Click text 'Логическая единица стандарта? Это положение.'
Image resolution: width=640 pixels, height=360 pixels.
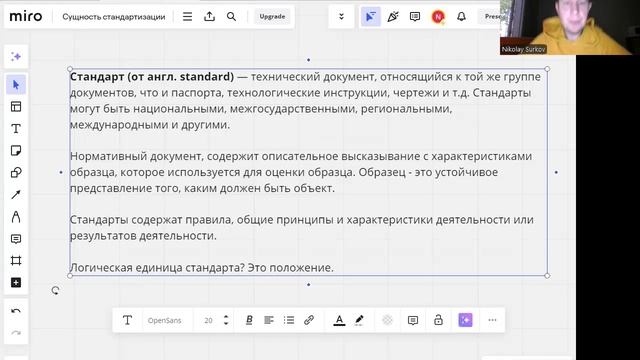tap(202, 268)
